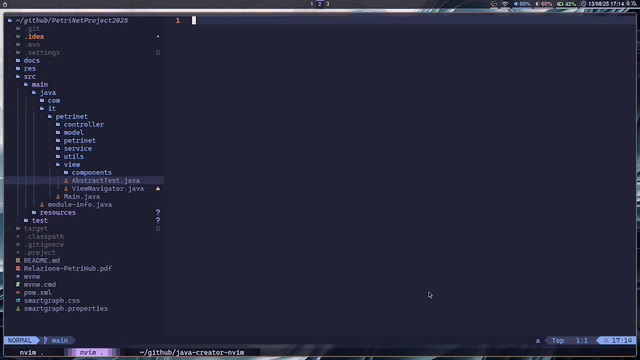Screen dimensions: 640x360
Task: Click line number 1 in editor
Action: click(x=178, y=20)
